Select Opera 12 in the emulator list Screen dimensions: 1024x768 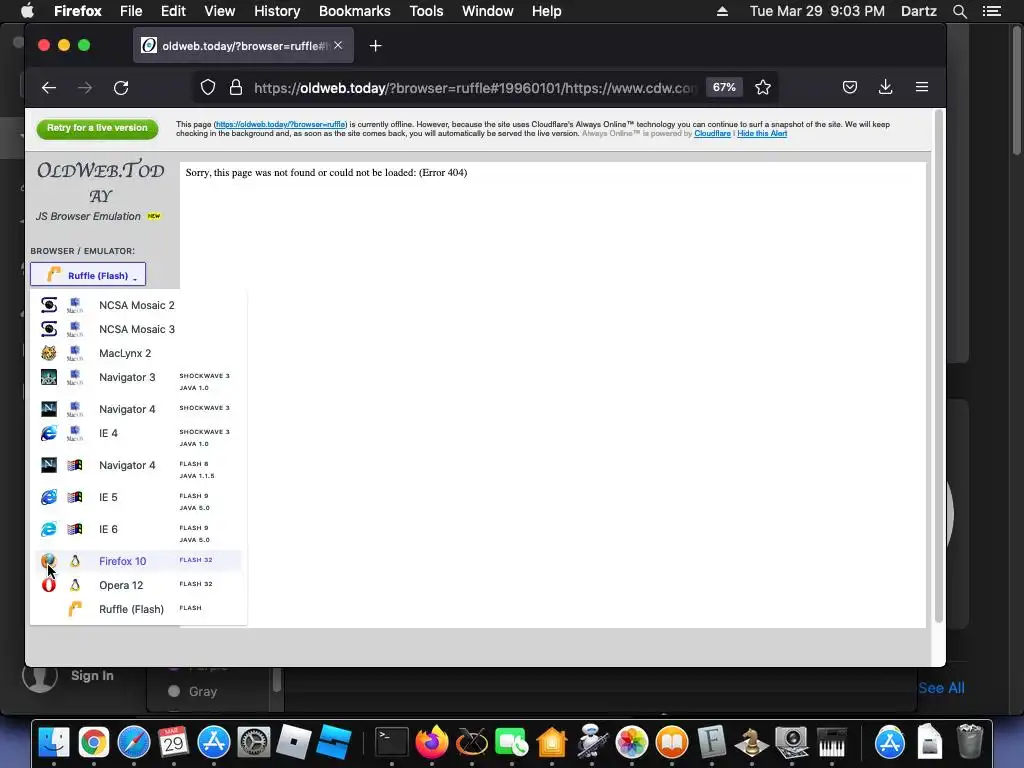pyautogui.click(x=138, y=585)
